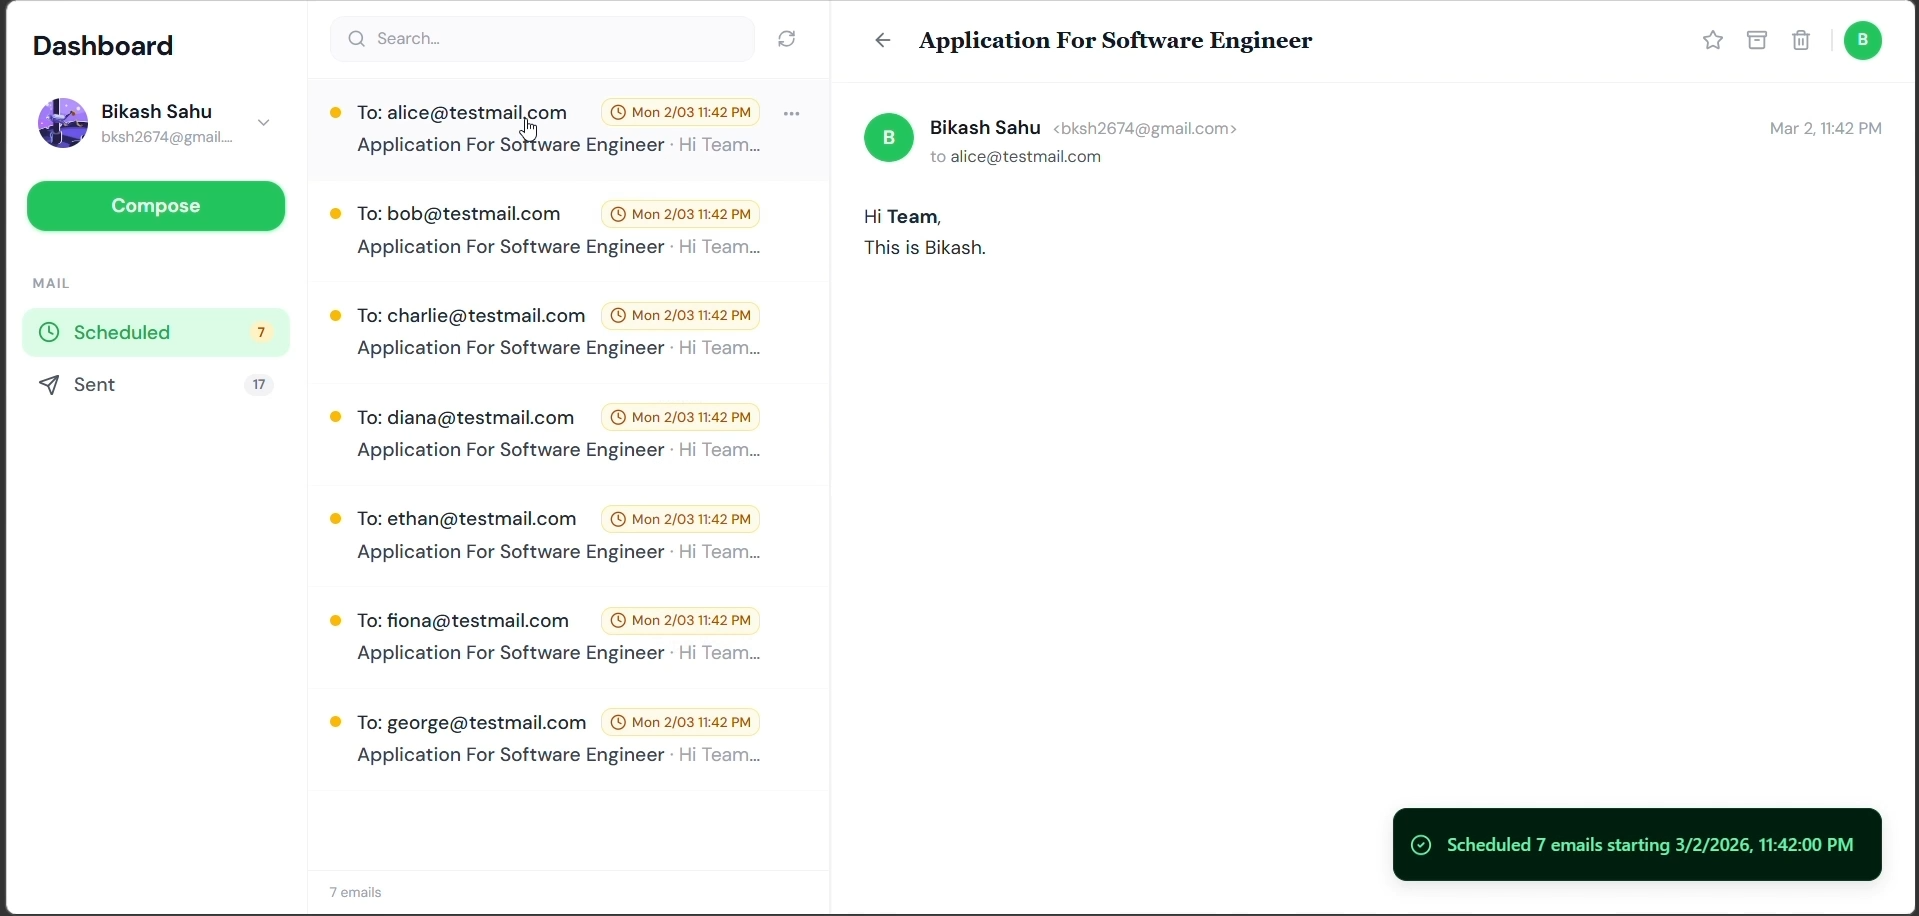Open the Scheduled mail folder
This screenshot has width=1919, height=916.
pos(155,333)
